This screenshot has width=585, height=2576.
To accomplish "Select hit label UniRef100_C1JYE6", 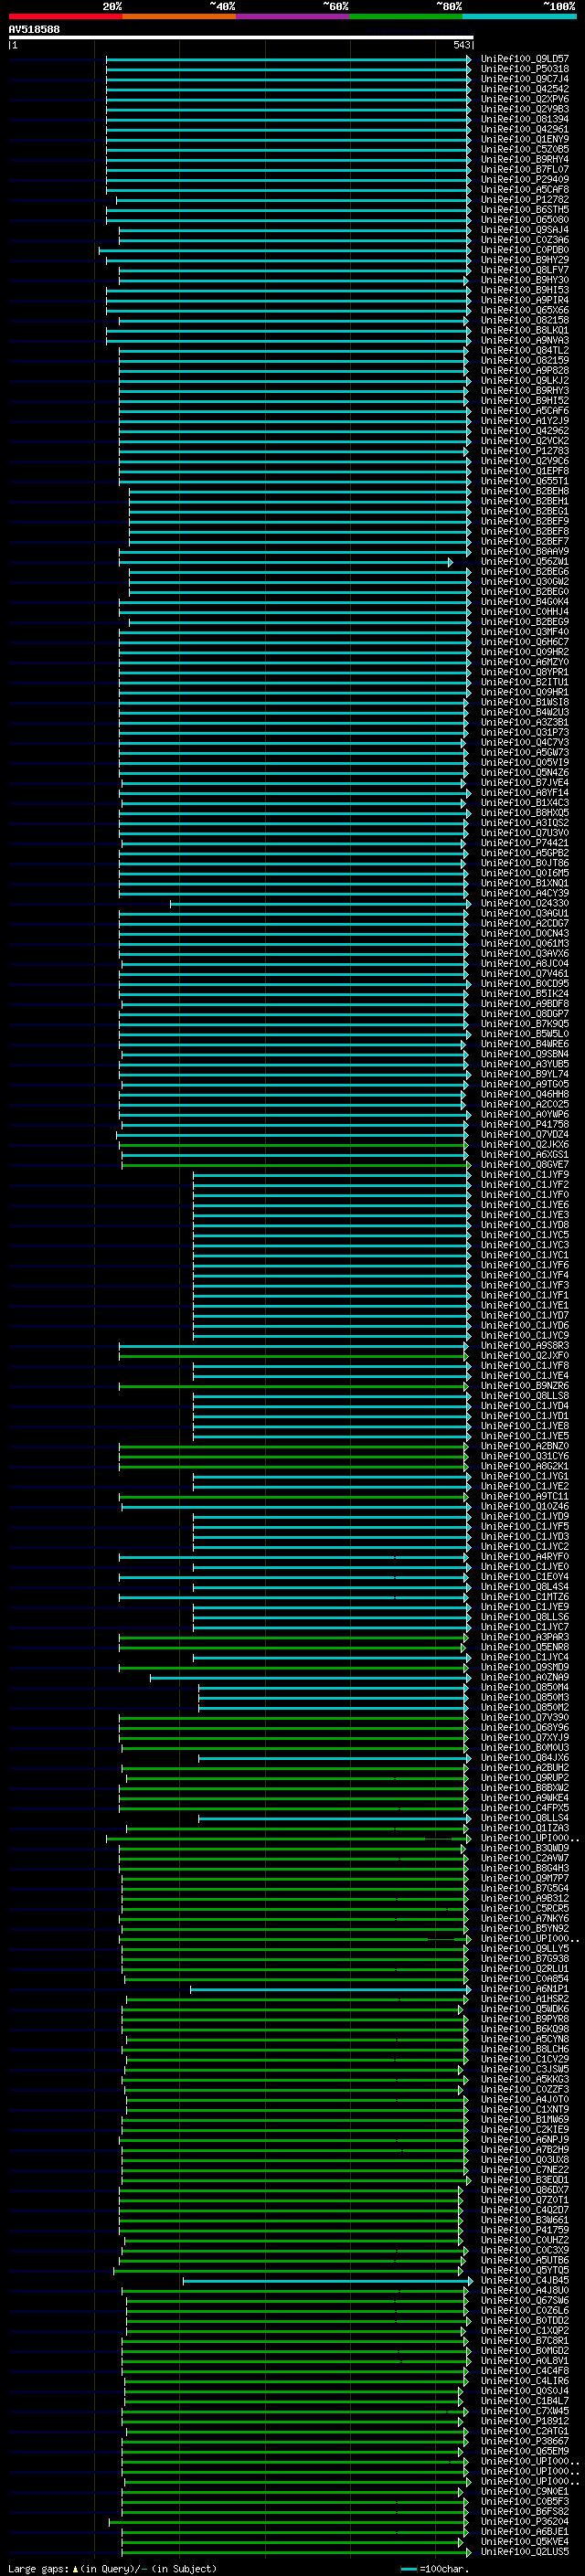I will click(524, 1204).
